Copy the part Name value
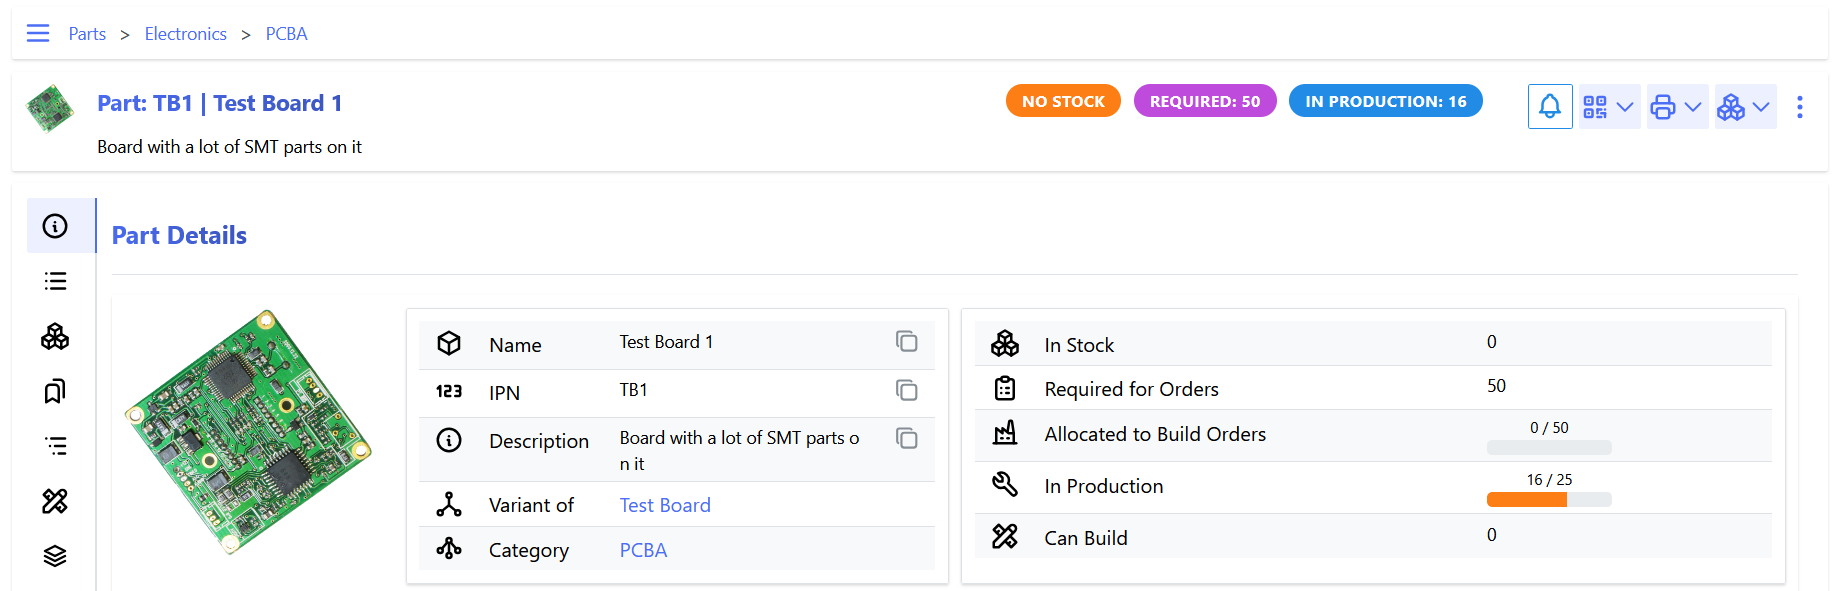1833x591 pixels. tap(906, 342)
